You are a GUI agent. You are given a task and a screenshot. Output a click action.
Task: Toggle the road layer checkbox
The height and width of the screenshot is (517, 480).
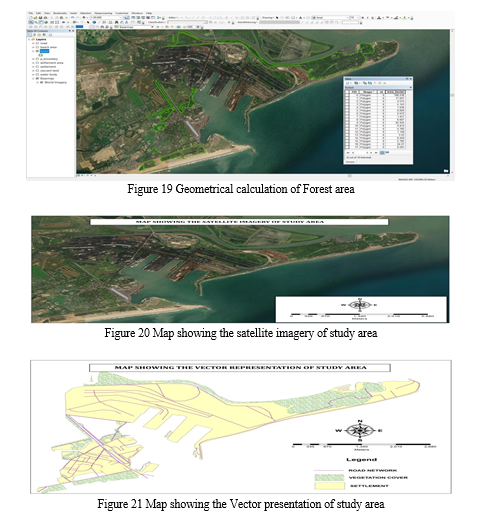pos(37,43)
